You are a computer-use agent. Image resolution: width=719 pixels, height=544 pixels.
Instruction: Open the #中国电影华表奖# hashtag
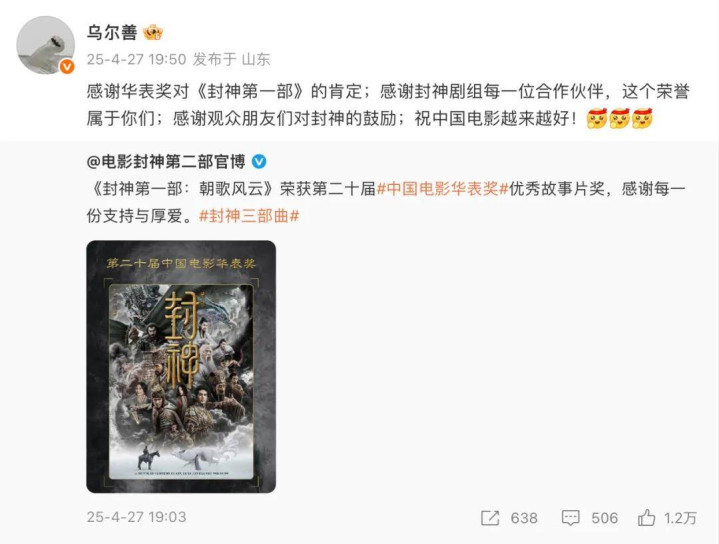pyautogui.click(x=442, y=189)
